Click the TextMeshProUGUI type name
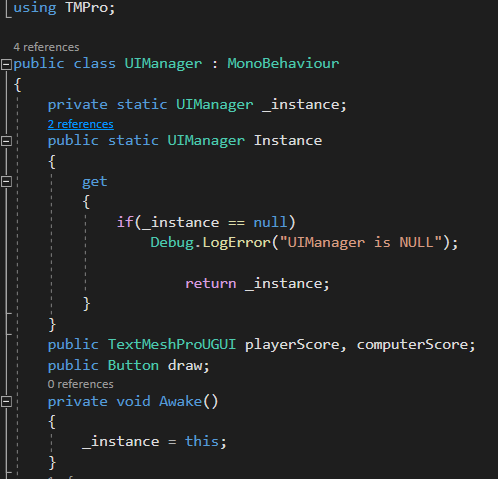498x479 pixels. click(x=172, y=344)
